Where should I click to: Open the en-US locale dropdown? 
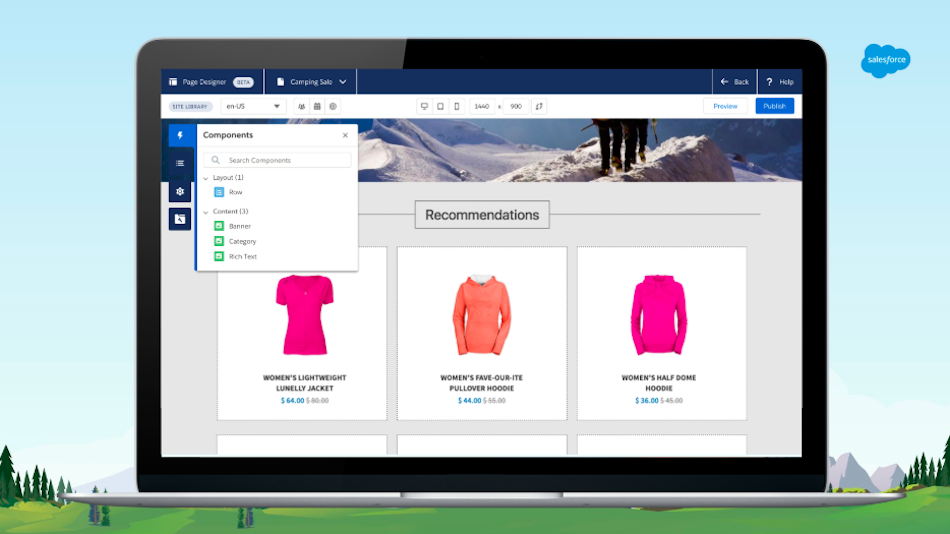[x=253, y=106]
